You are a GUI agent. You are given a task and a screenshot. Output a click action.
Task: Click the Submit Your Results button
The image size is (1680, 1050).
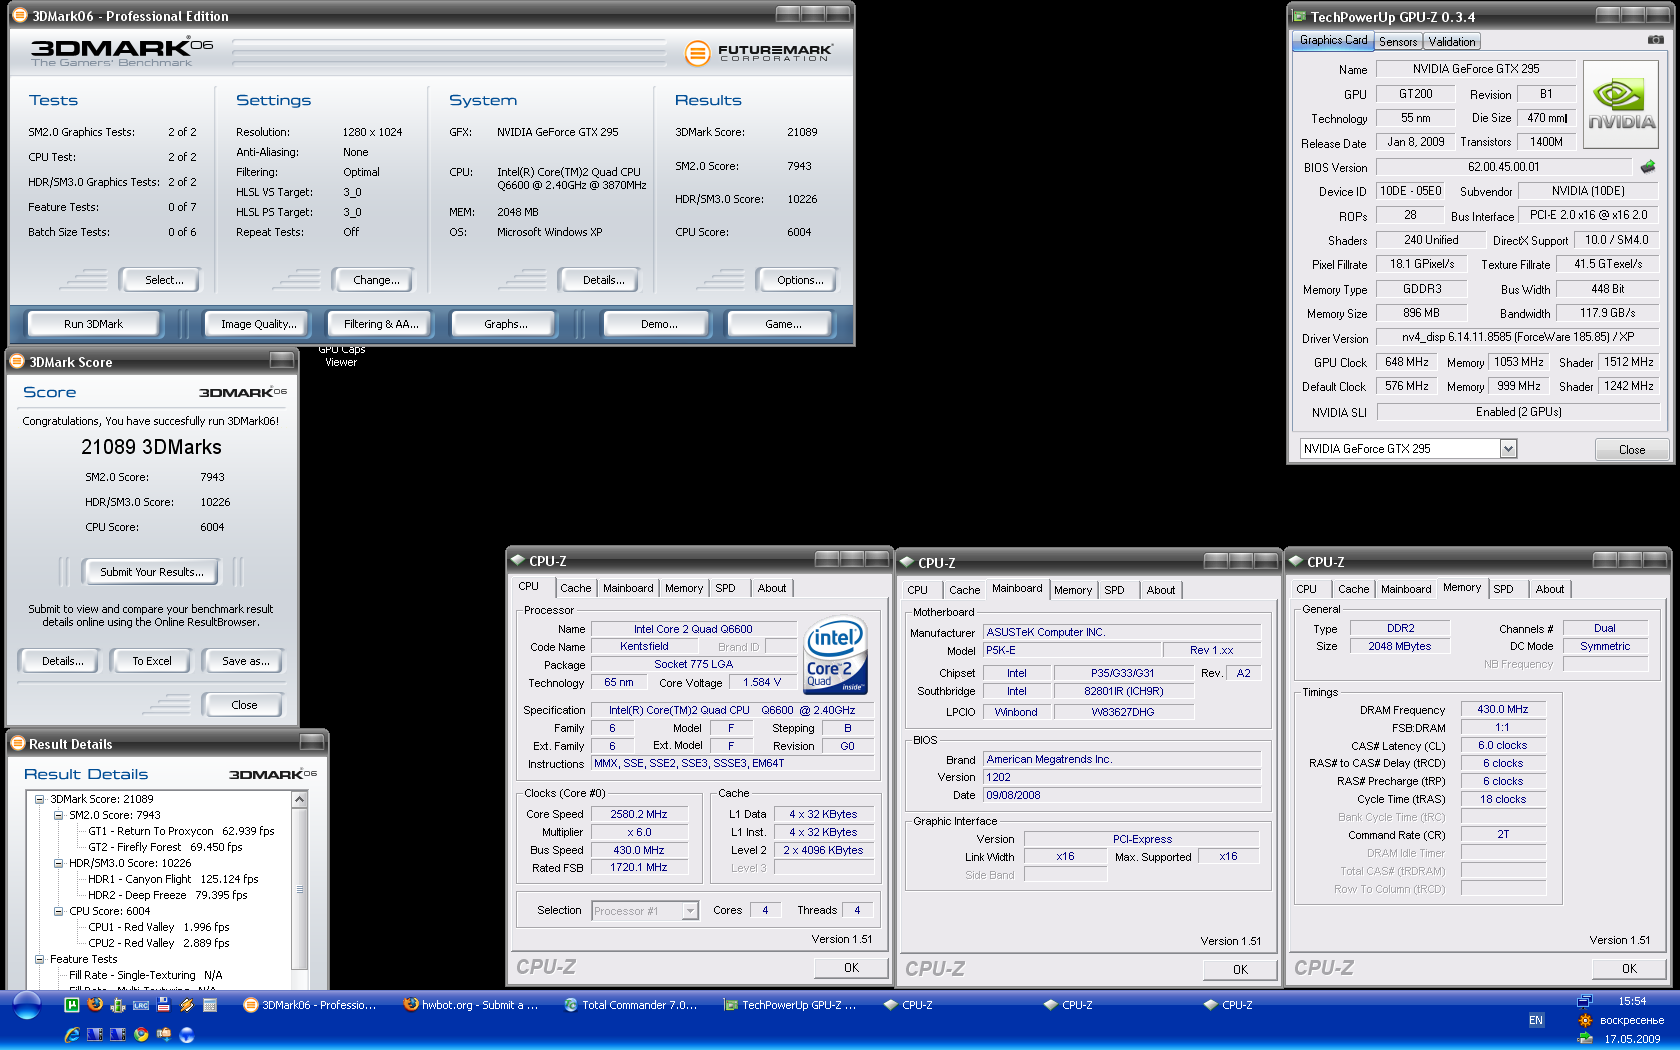click(151, 572)
